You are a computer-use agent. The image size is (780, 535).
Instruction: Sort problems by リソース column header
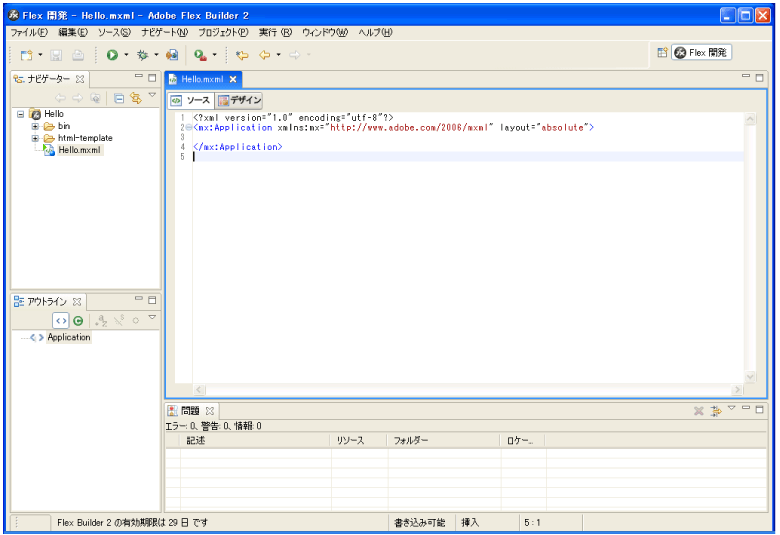pyautogui.click(x=359, y=441)
